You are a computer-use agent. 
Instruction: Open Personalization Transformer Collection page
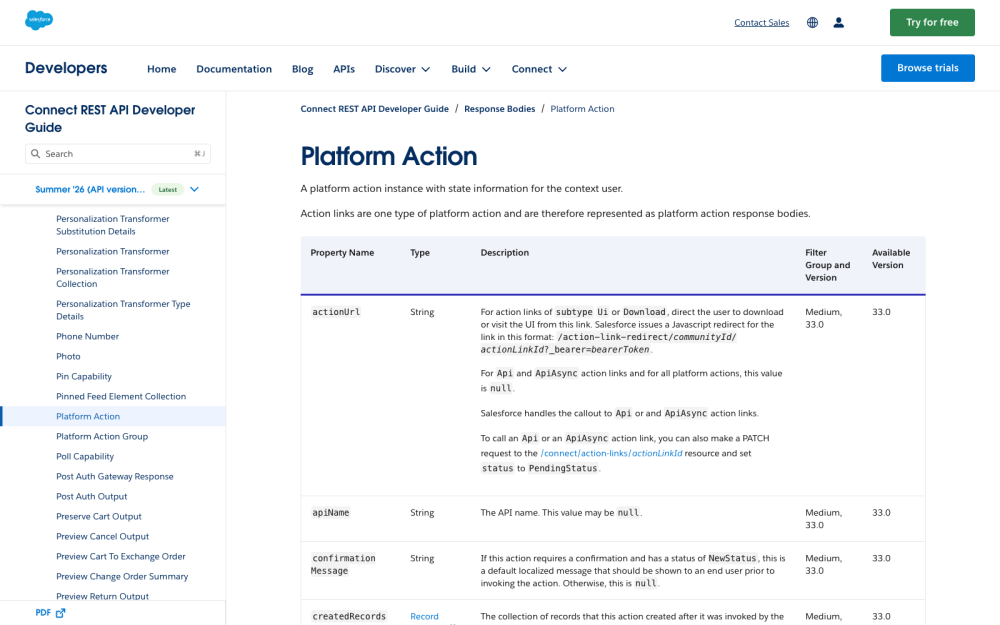[113, 277]
